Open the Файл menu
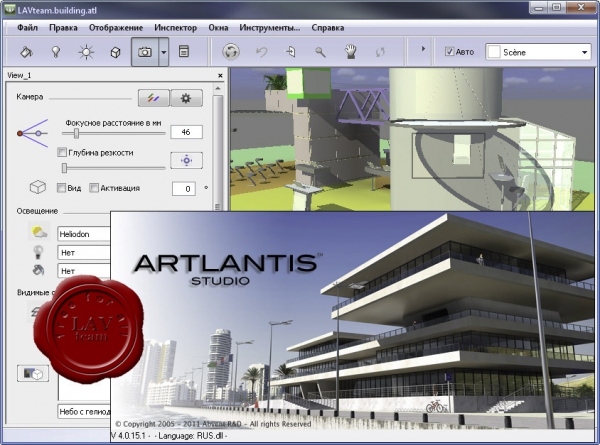 click(x=27, y=28)
